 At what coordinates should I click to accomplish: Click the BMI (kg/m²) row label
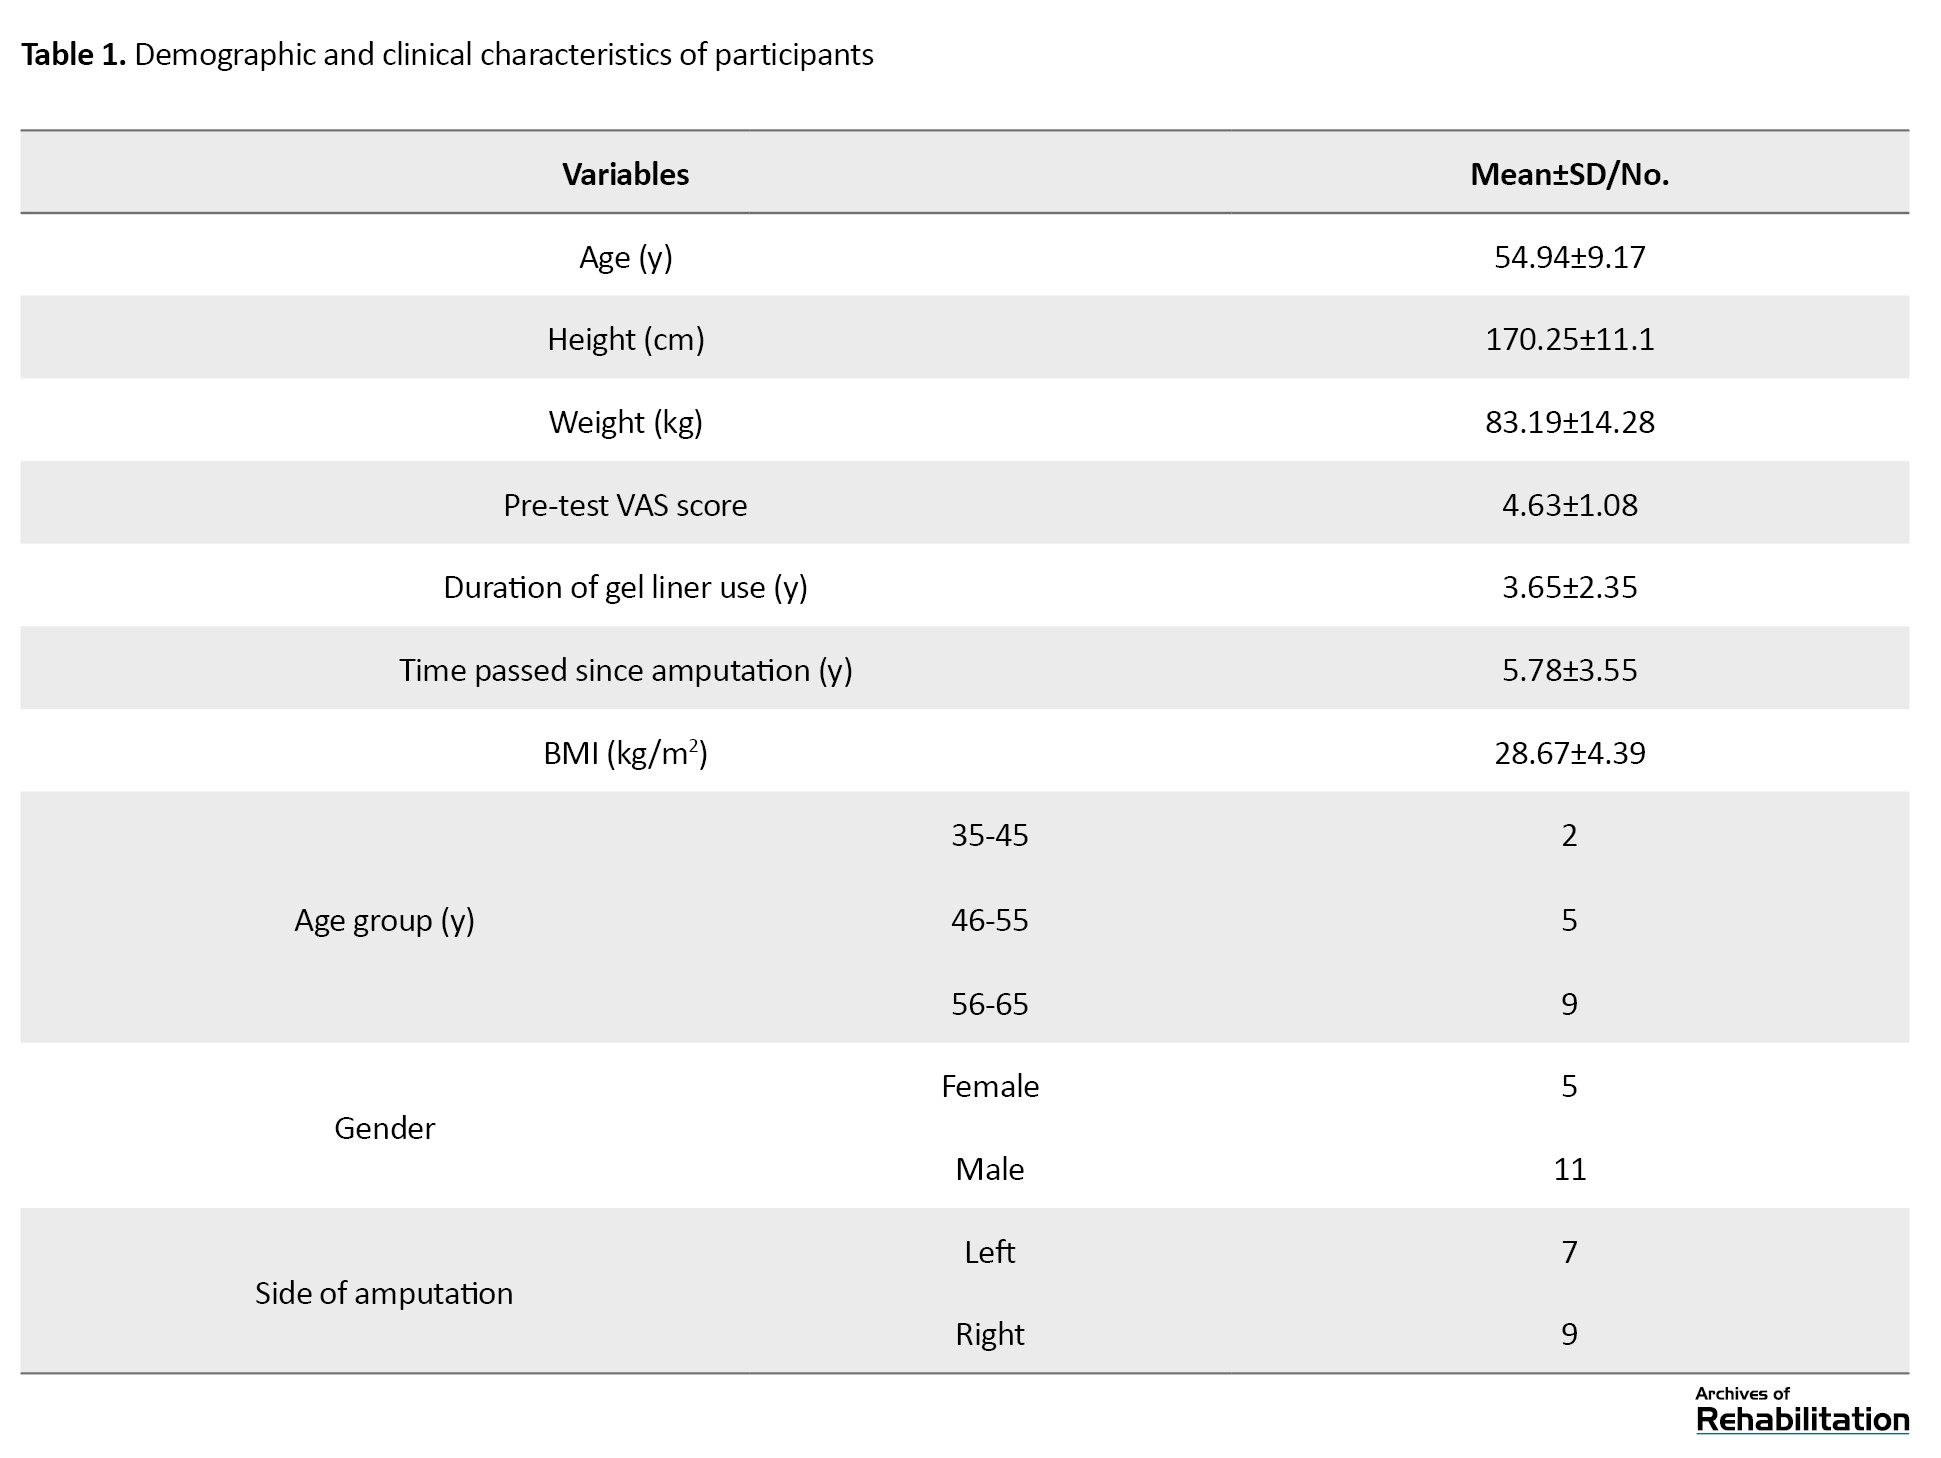tap(625, 753)
